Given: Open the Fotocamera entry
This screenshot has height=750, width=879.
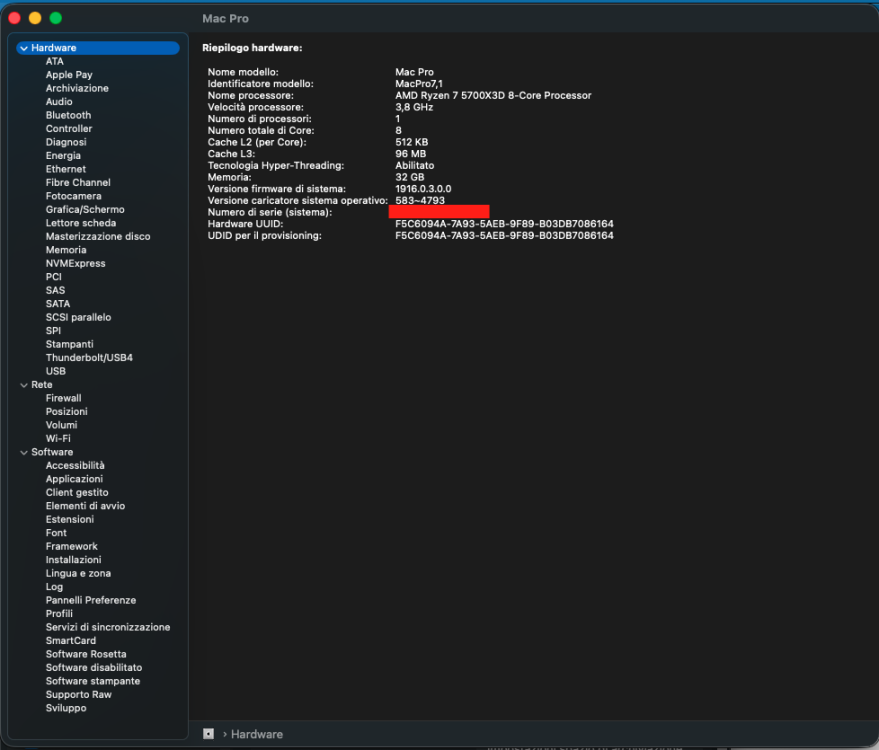Looking at the screenshot, I should (x=73, y=196).
